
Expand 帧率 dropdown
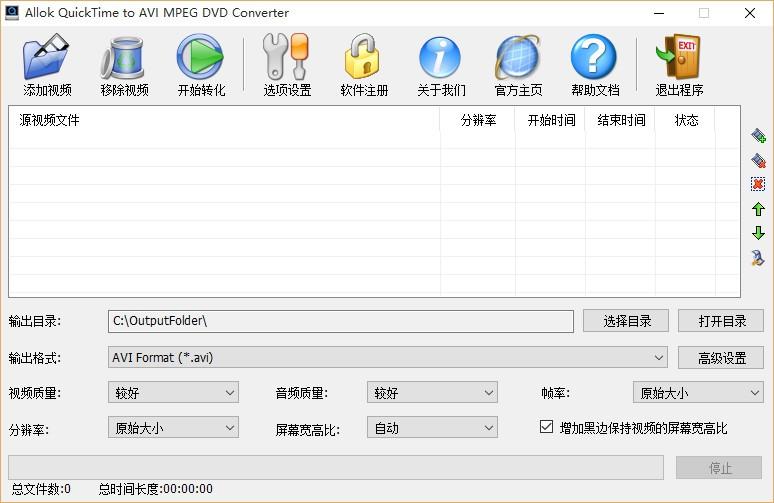[x=698, y=393]
